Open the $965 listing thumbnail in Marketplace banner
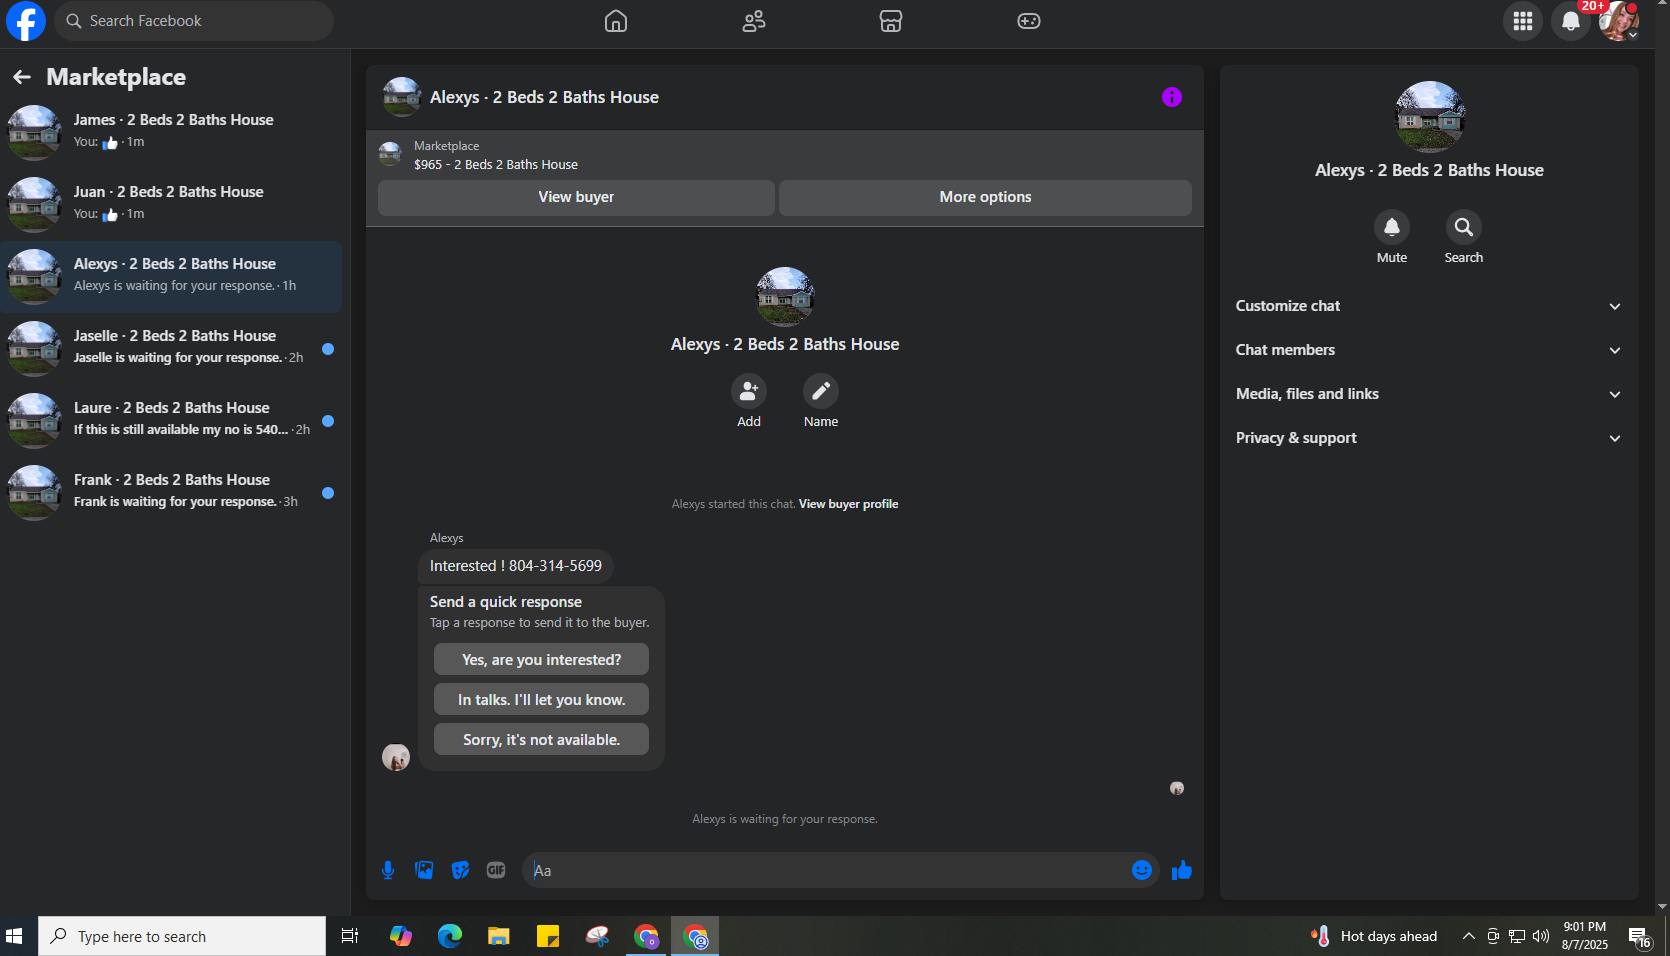 pos(390,154)
